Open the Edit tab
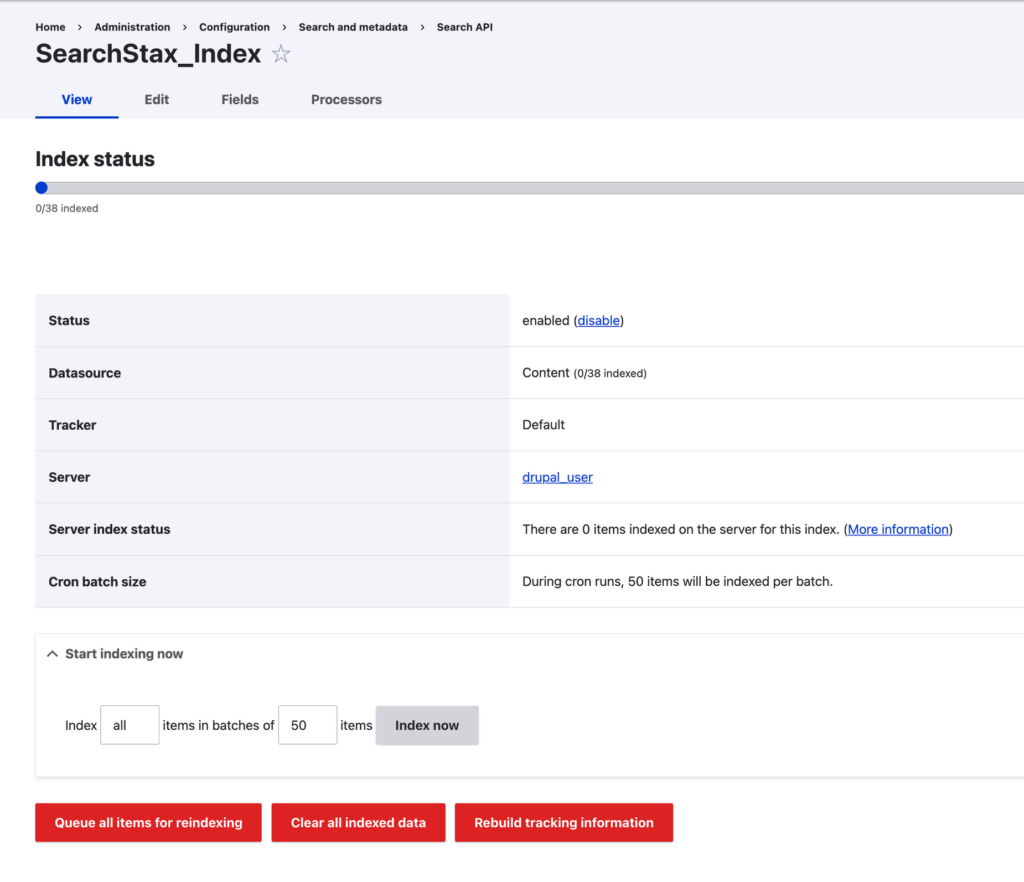The image size is (1024, 882). click(x=157, y=99)
